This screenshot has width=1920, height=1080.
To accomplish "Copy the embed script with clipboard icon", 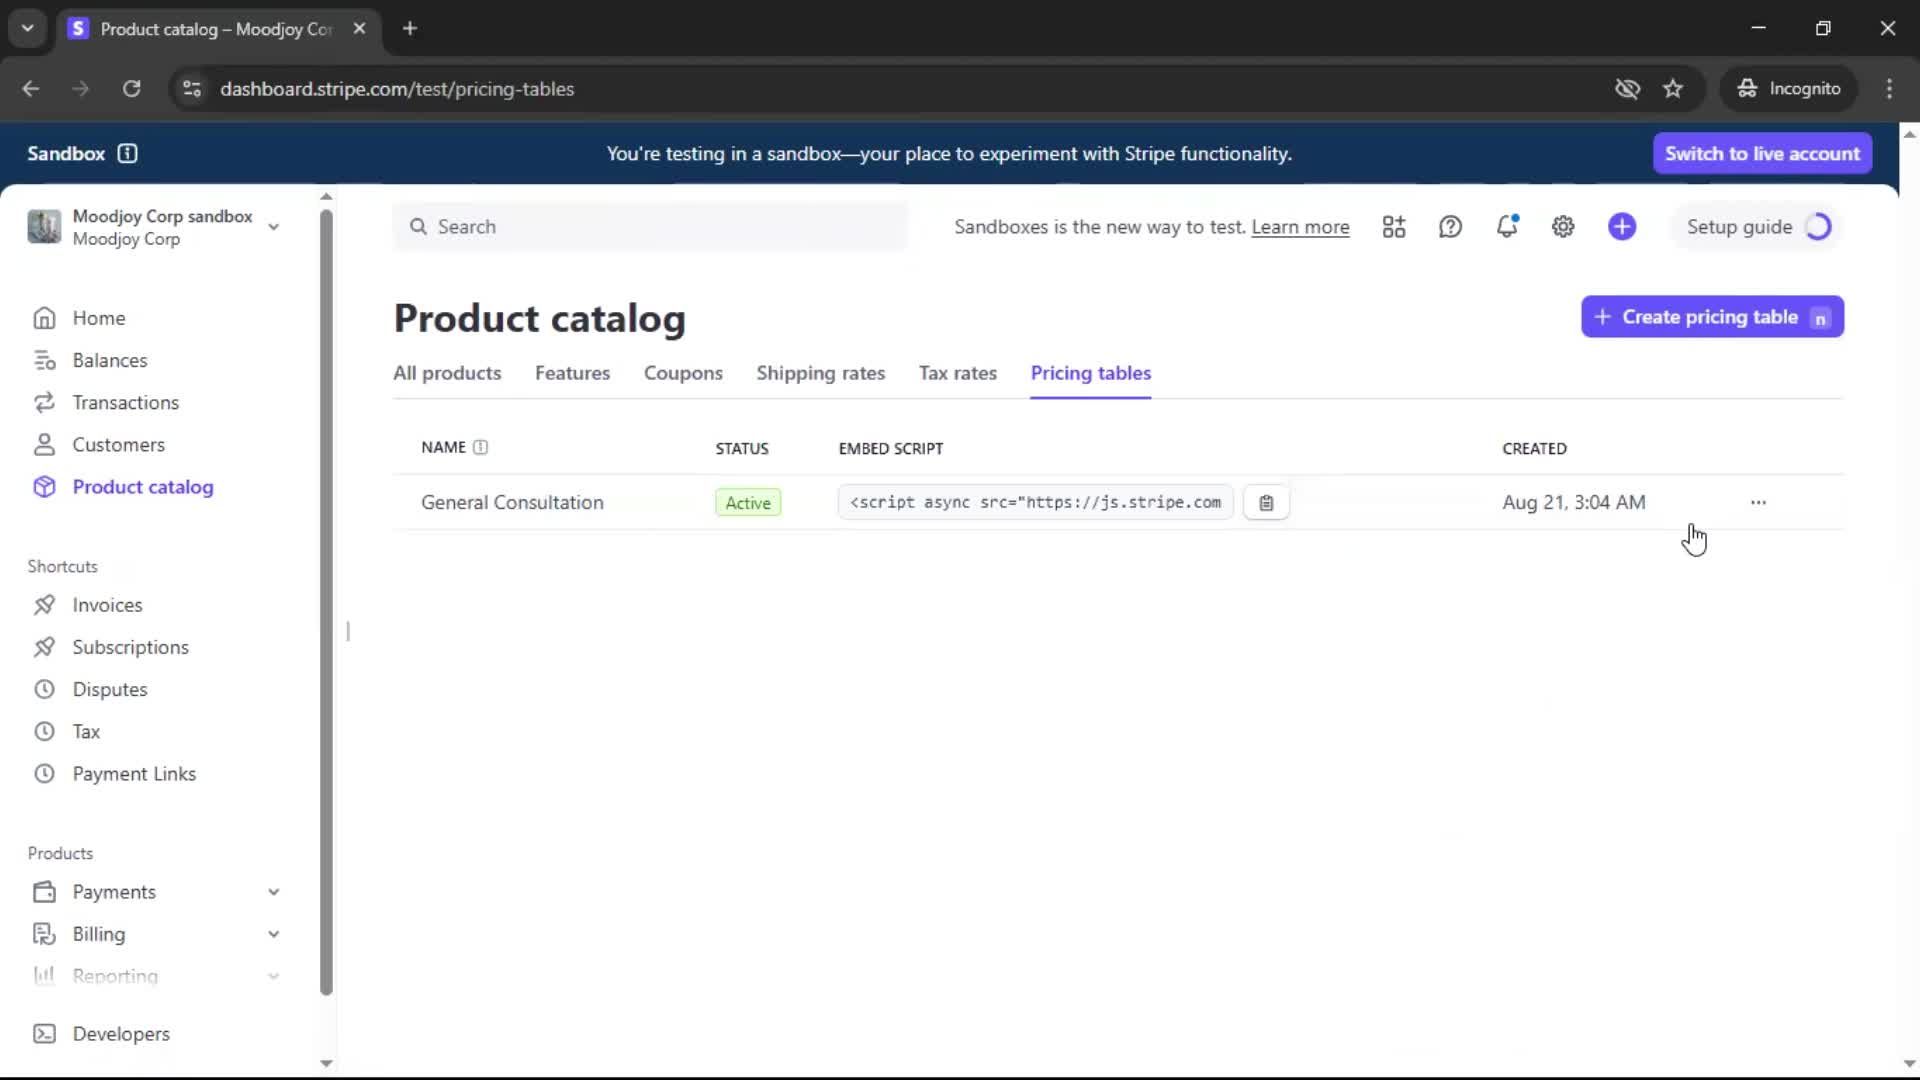I will point(1266,503).
